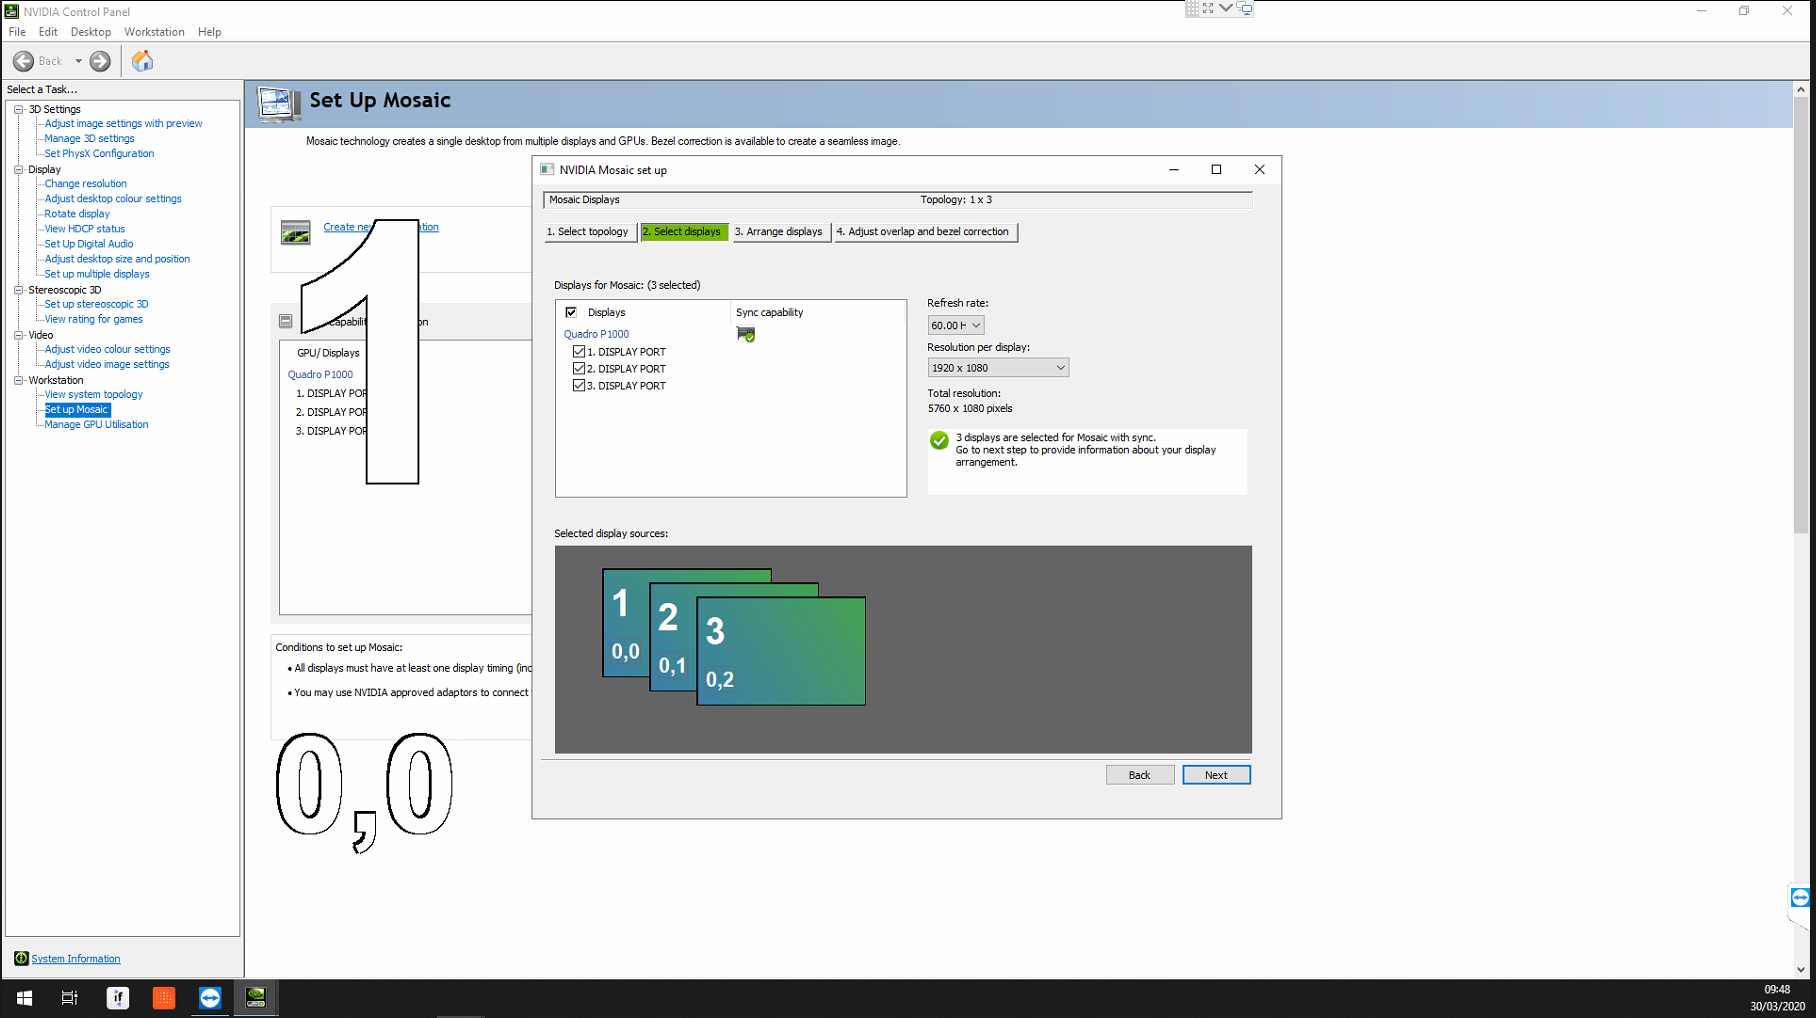
Task: Open Manage GPU Utilisation
Action: [x=96, y=424]
